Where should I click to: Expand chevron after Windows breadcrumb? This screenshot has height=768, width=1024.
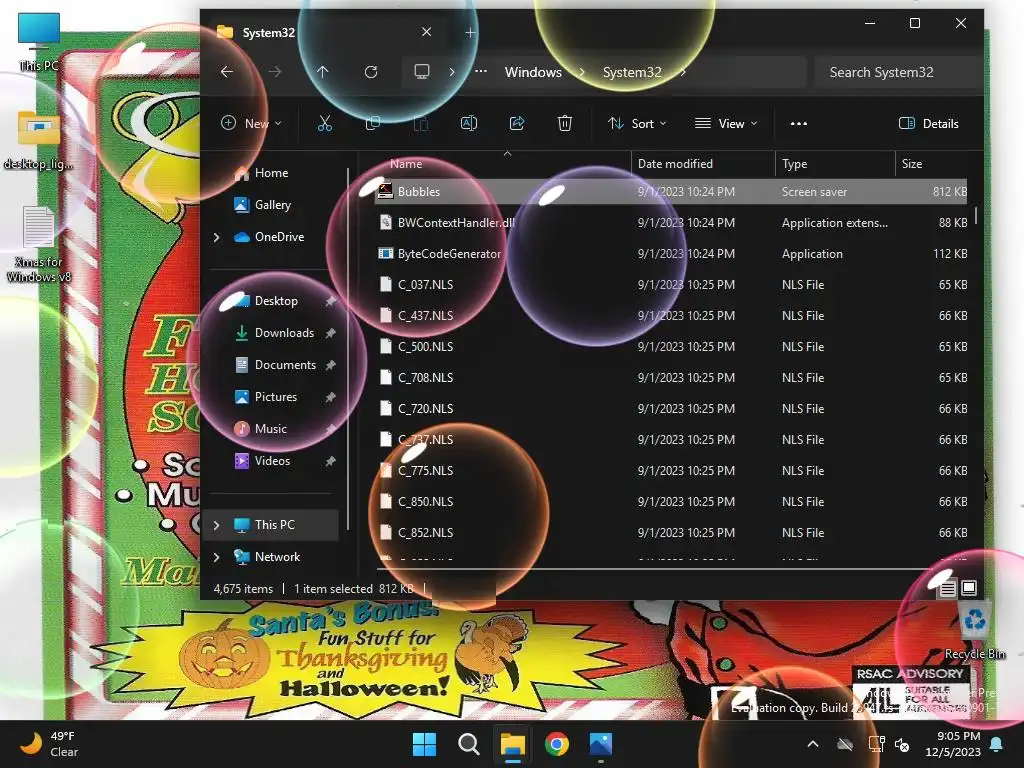pos(581,72)
